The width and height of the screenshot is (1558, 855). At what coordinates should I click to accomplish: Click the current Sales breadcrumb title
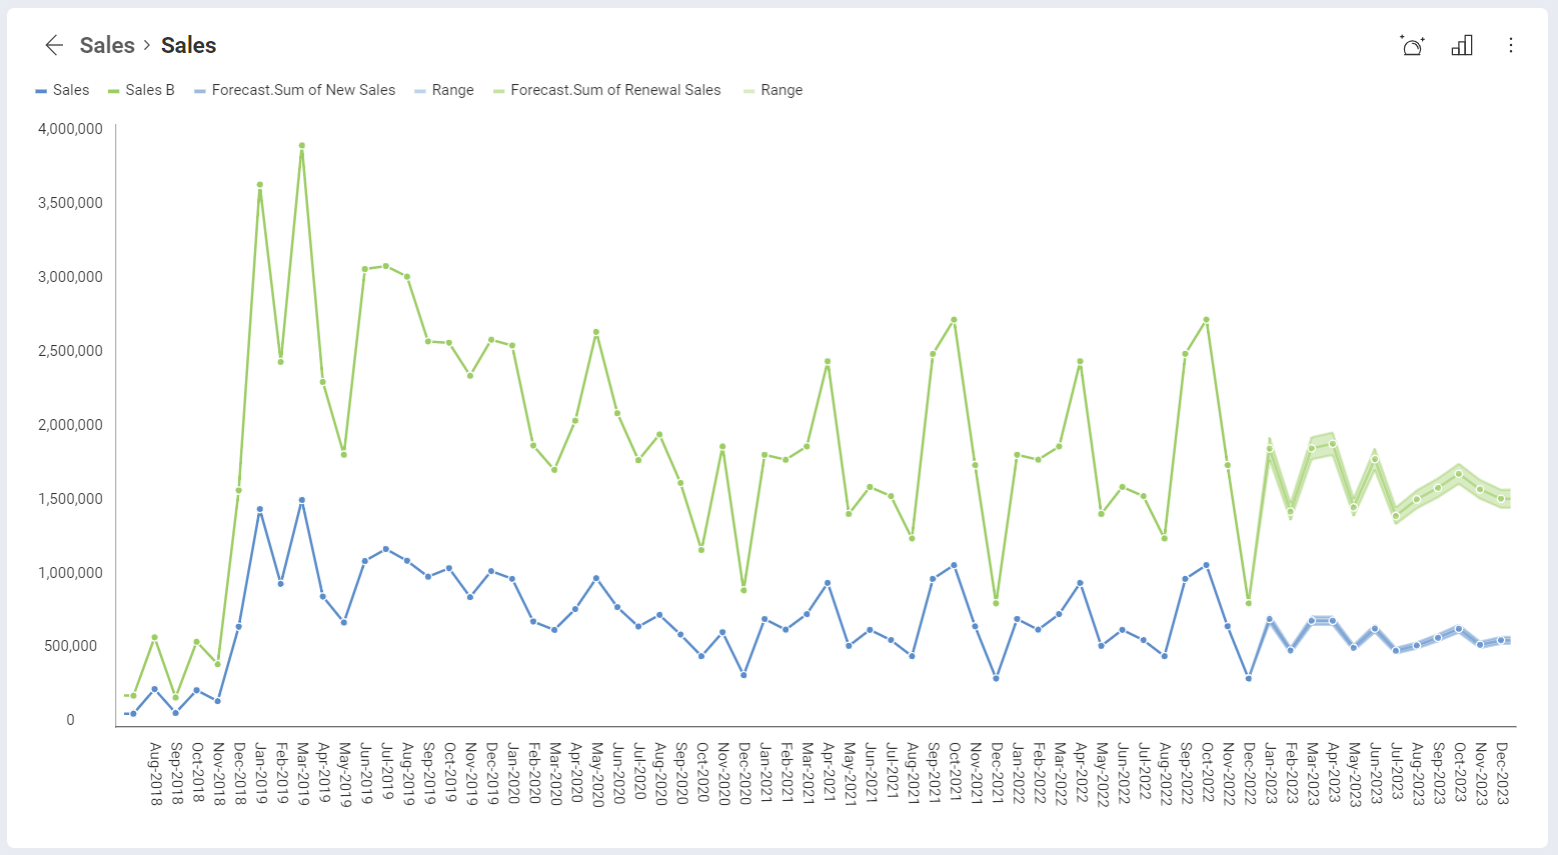[x=189, y=45]
